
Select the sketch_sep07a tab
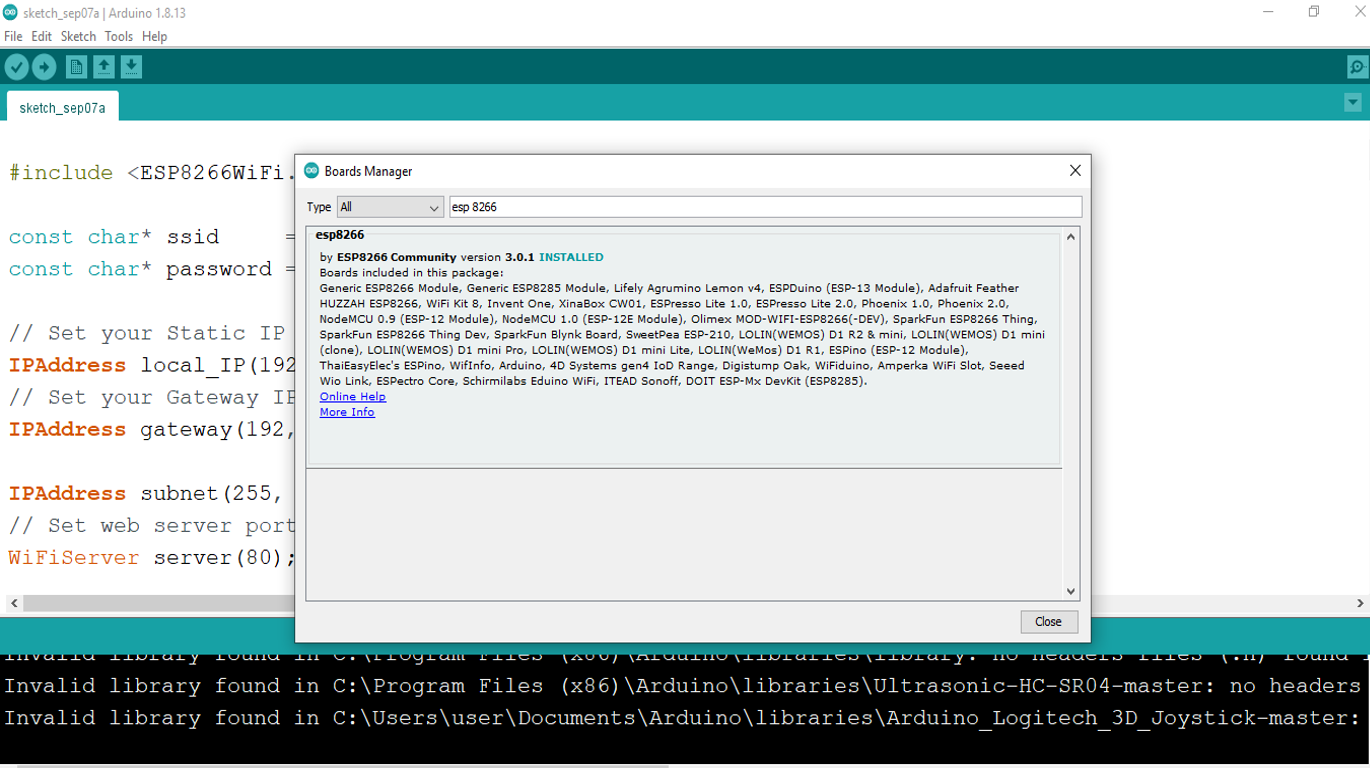(x=62, y=107)
